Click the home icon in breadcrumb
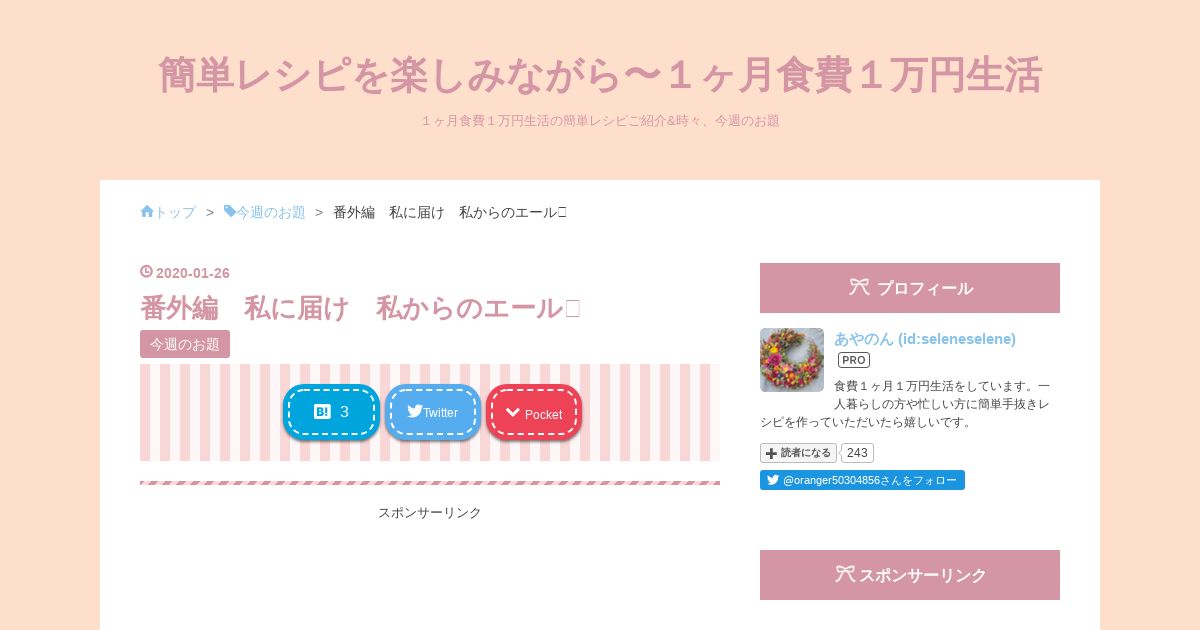The image size is (1200, 630). [147, 211]
